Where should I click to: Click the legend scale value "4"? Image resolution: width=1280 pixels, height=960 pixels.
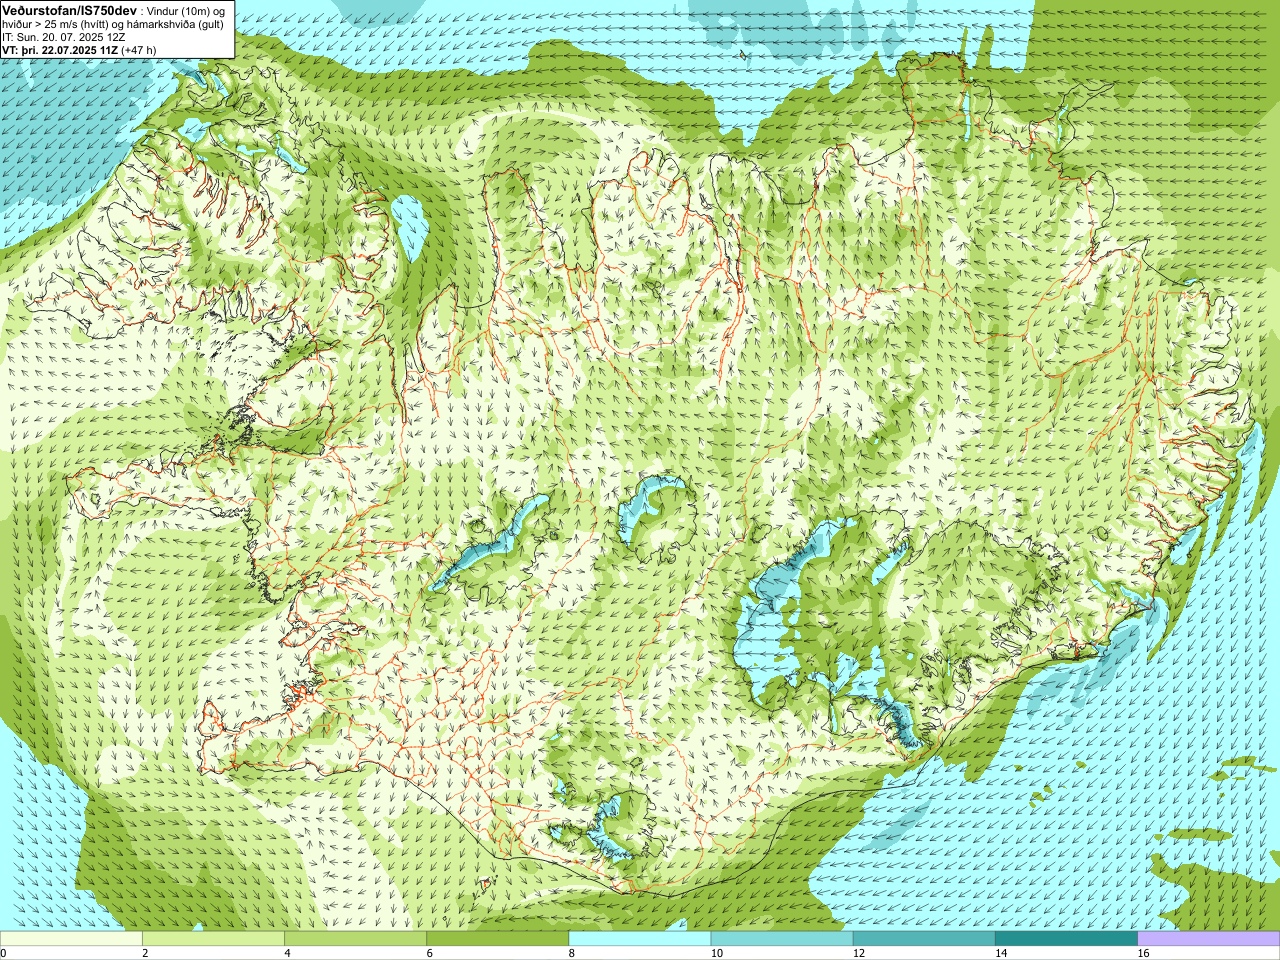pyautogui.click(x=287, y=953)
